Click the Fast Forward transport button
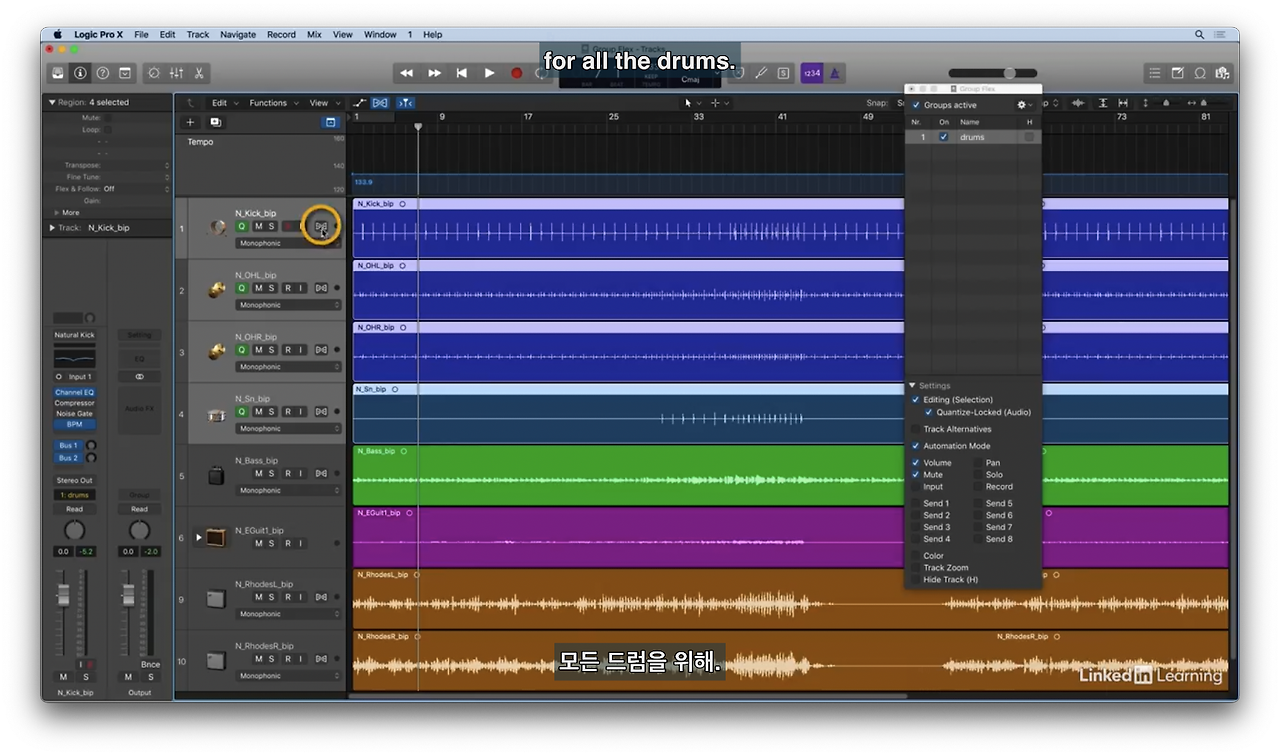This screenshot has height=756, width=1280. [x=434, y=73]
